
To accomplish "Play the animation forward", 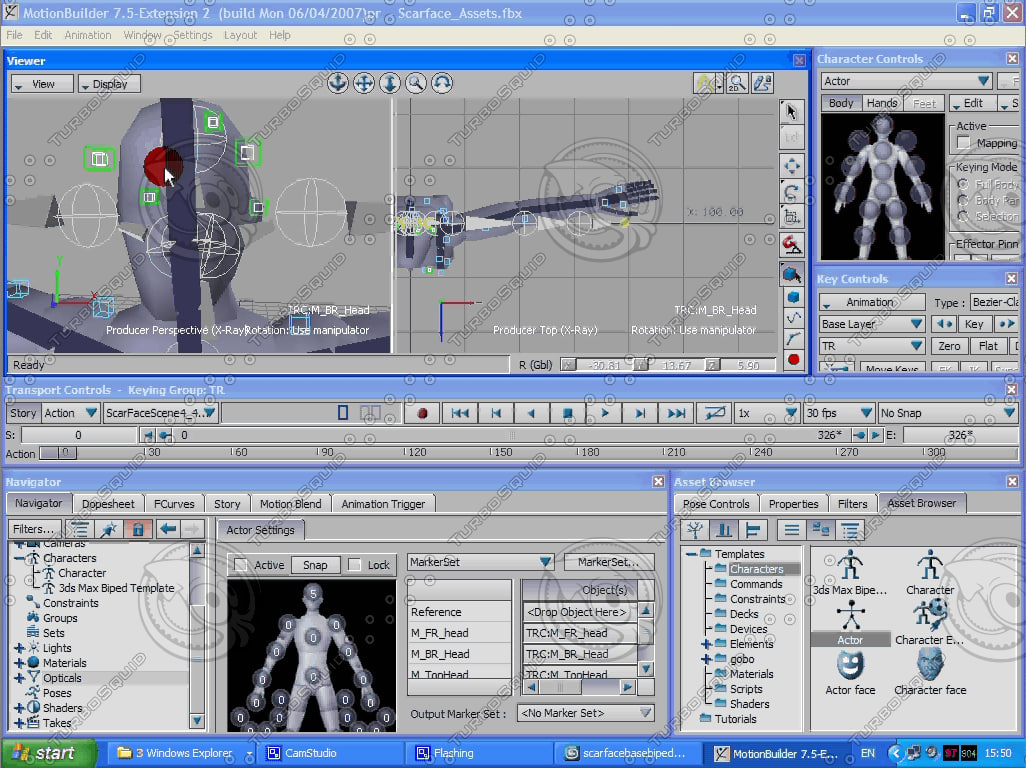I will click(x=605, y=413).
